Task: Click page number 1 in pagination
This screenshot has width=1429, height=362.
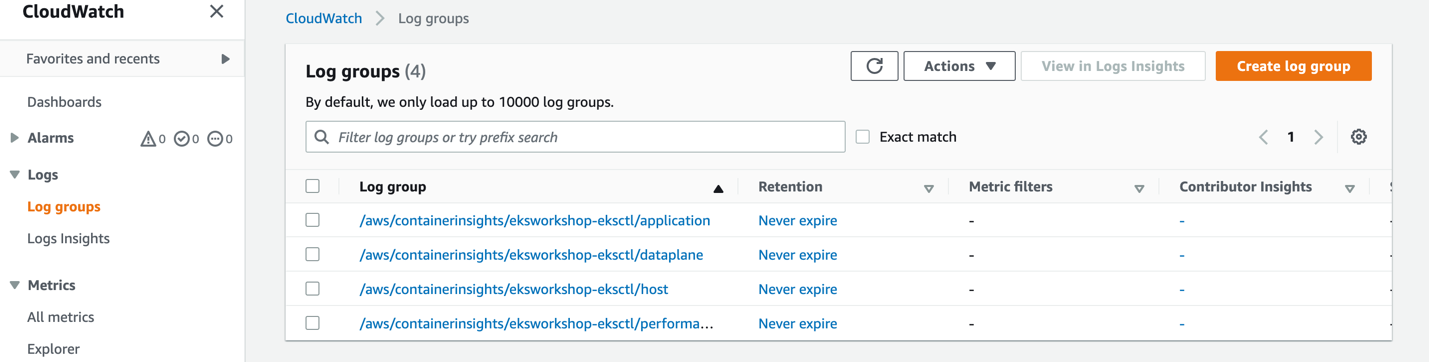Action: click(1290, 137)
